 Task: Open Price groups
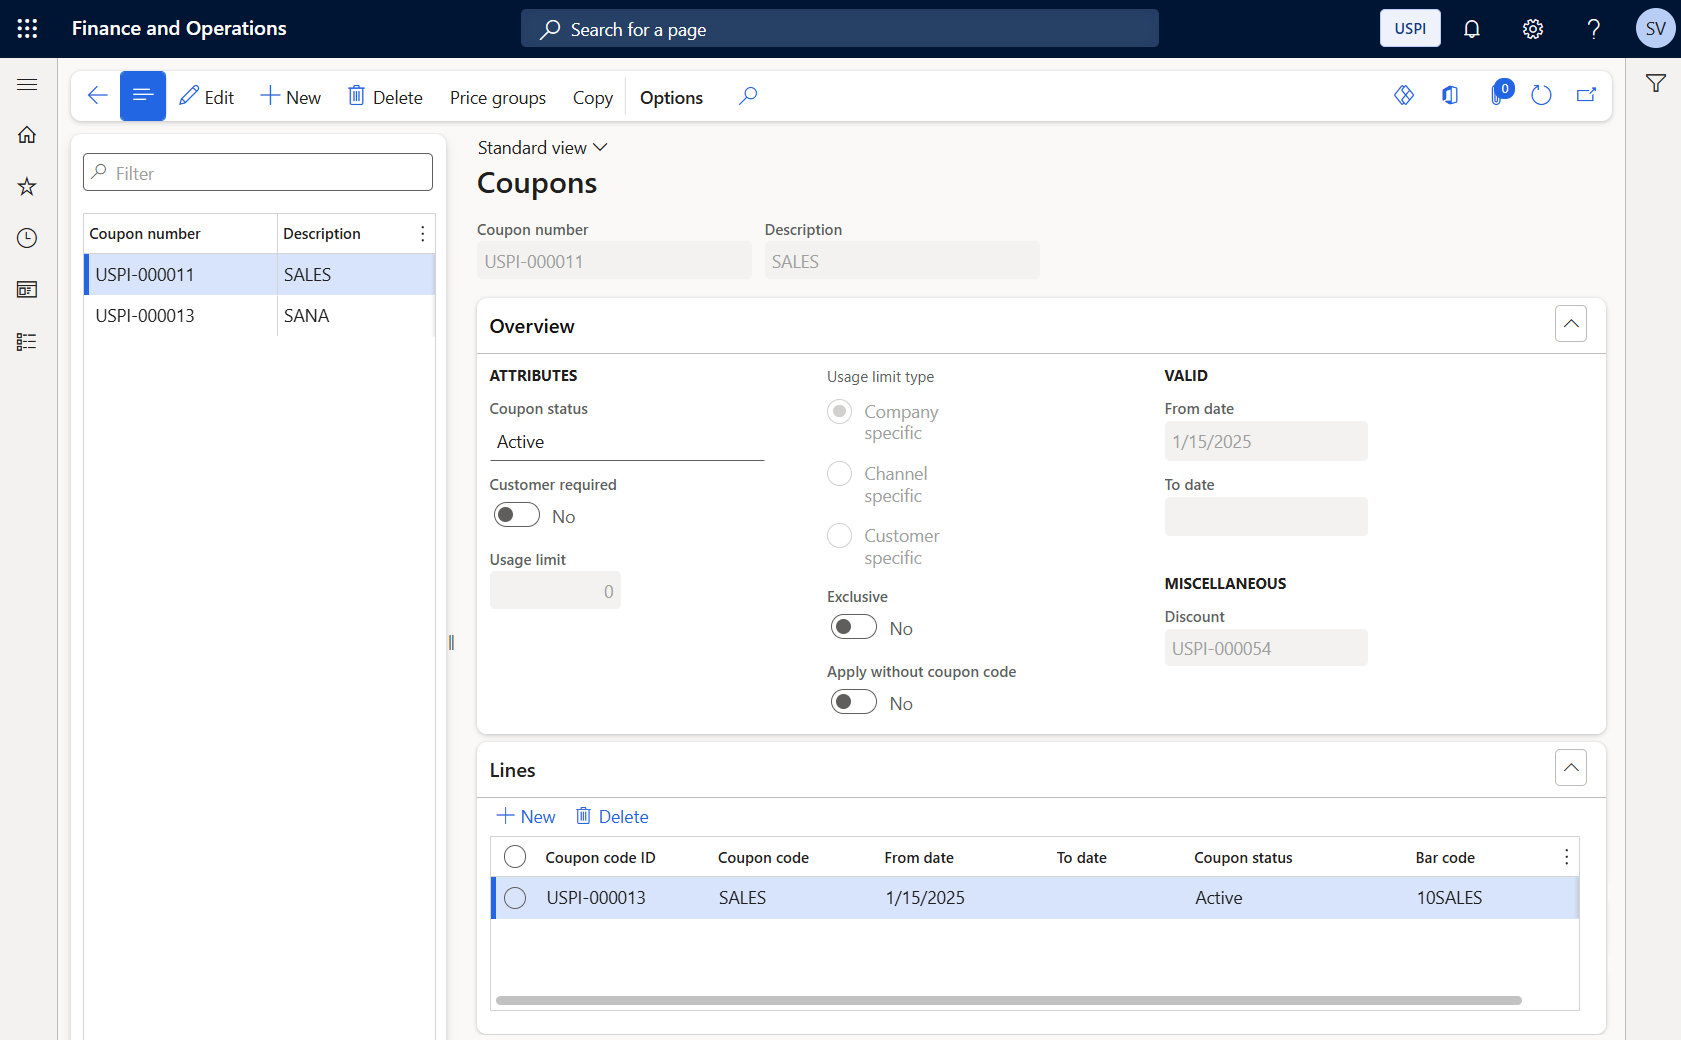(x=498, y=98)
